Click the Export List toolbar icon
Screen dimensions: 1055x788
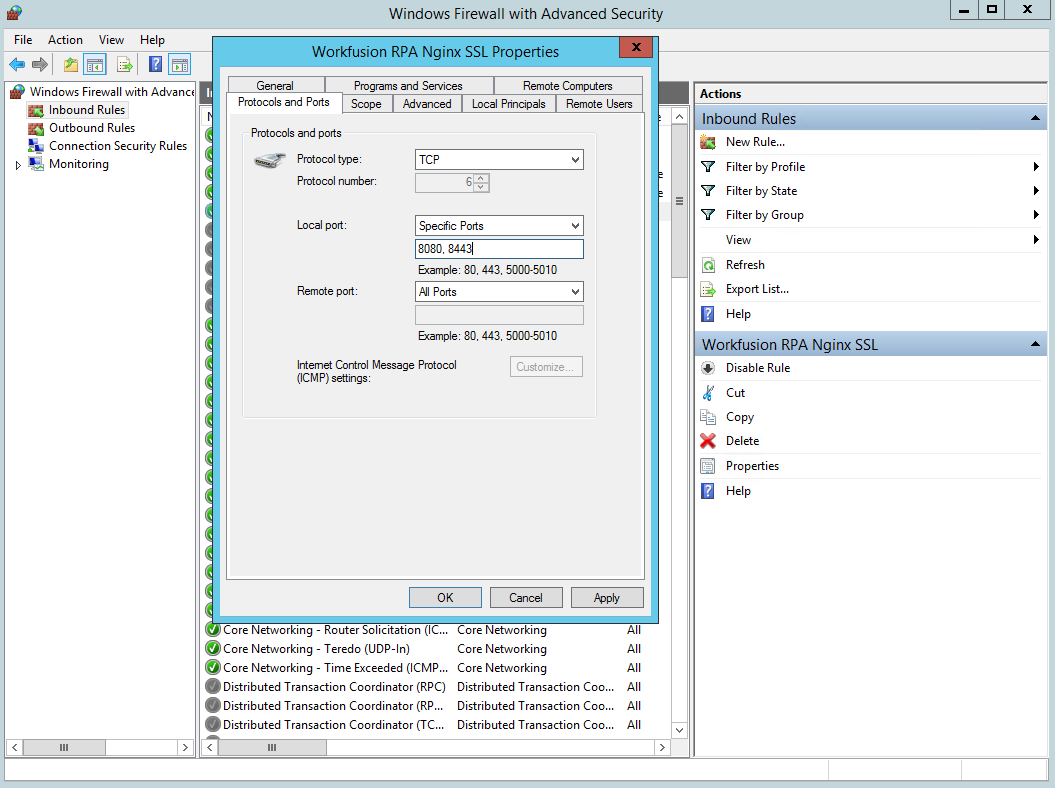[x=124, y=65]
